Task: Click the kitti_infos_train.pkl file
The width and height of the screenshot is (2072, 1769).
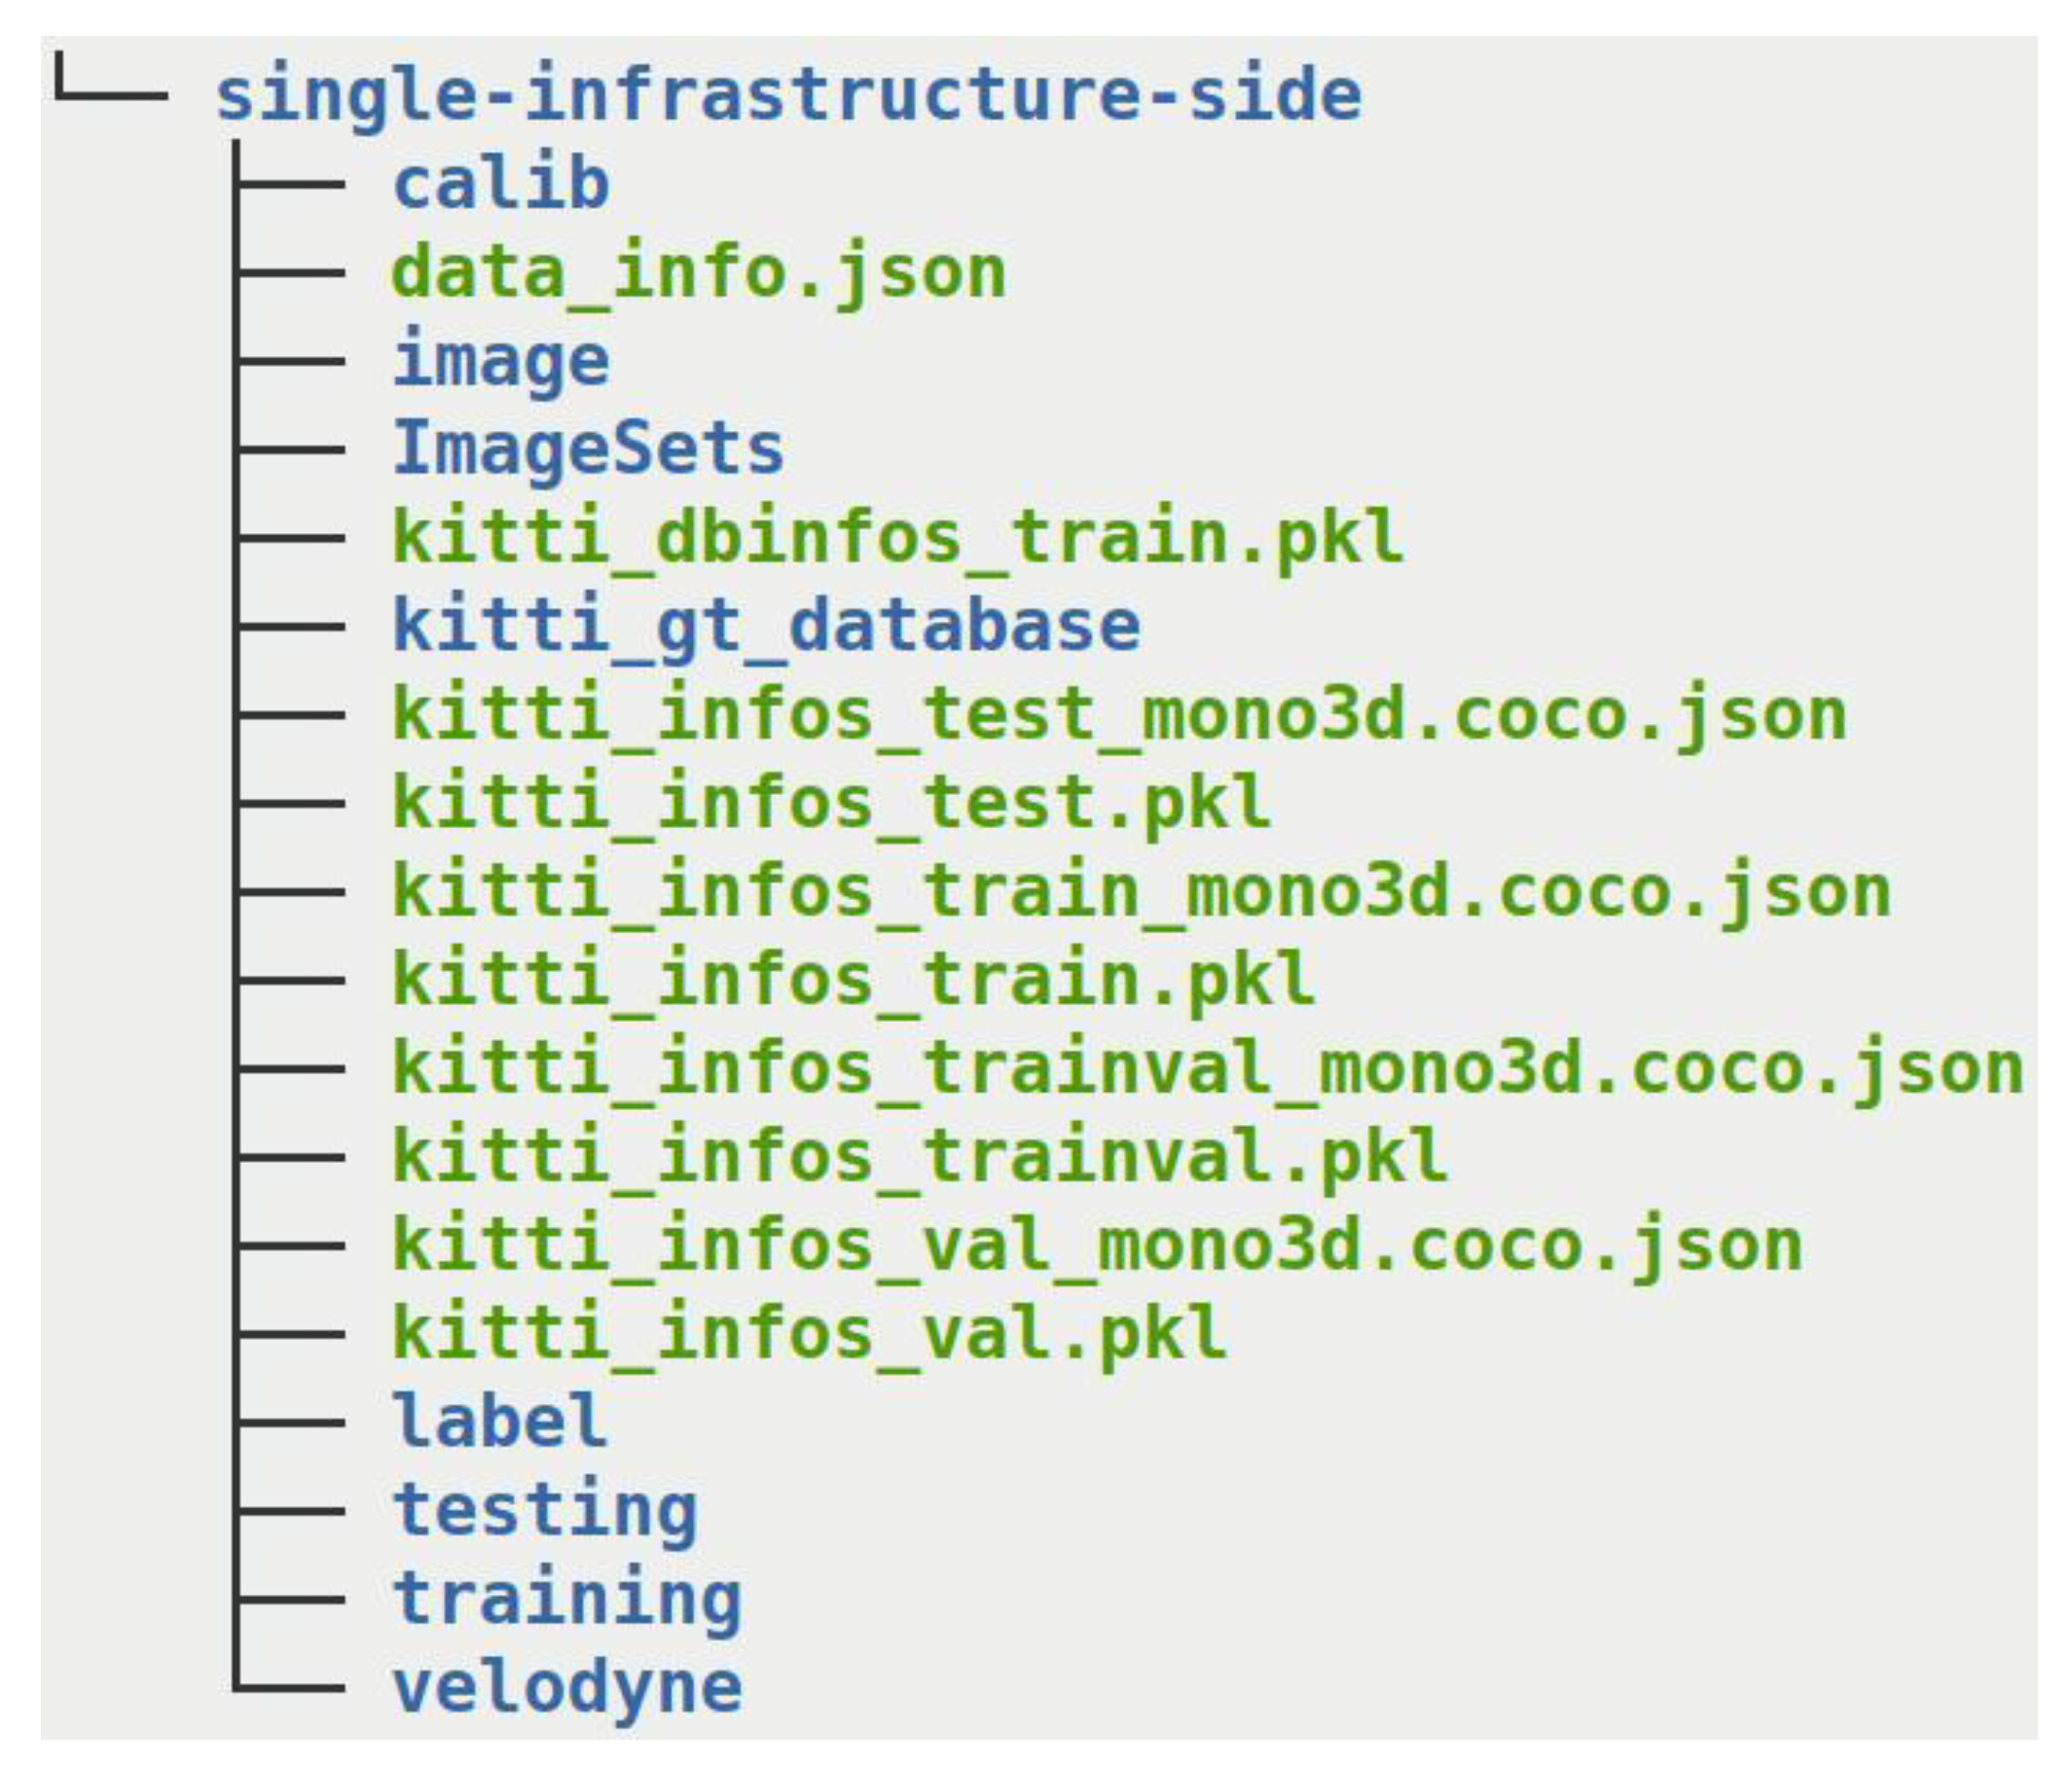Action: 853,980
